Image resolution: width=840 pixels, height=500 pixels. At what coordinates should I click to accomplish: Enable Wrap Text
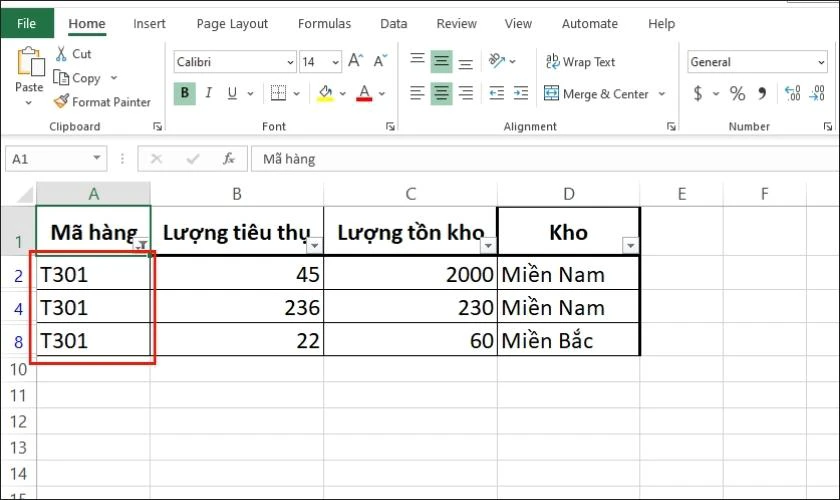point(580,62)
